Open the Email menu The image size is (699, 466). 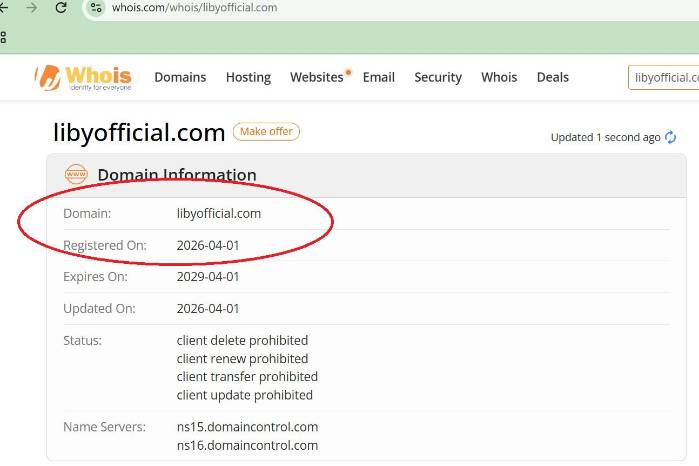pos(378,77)
